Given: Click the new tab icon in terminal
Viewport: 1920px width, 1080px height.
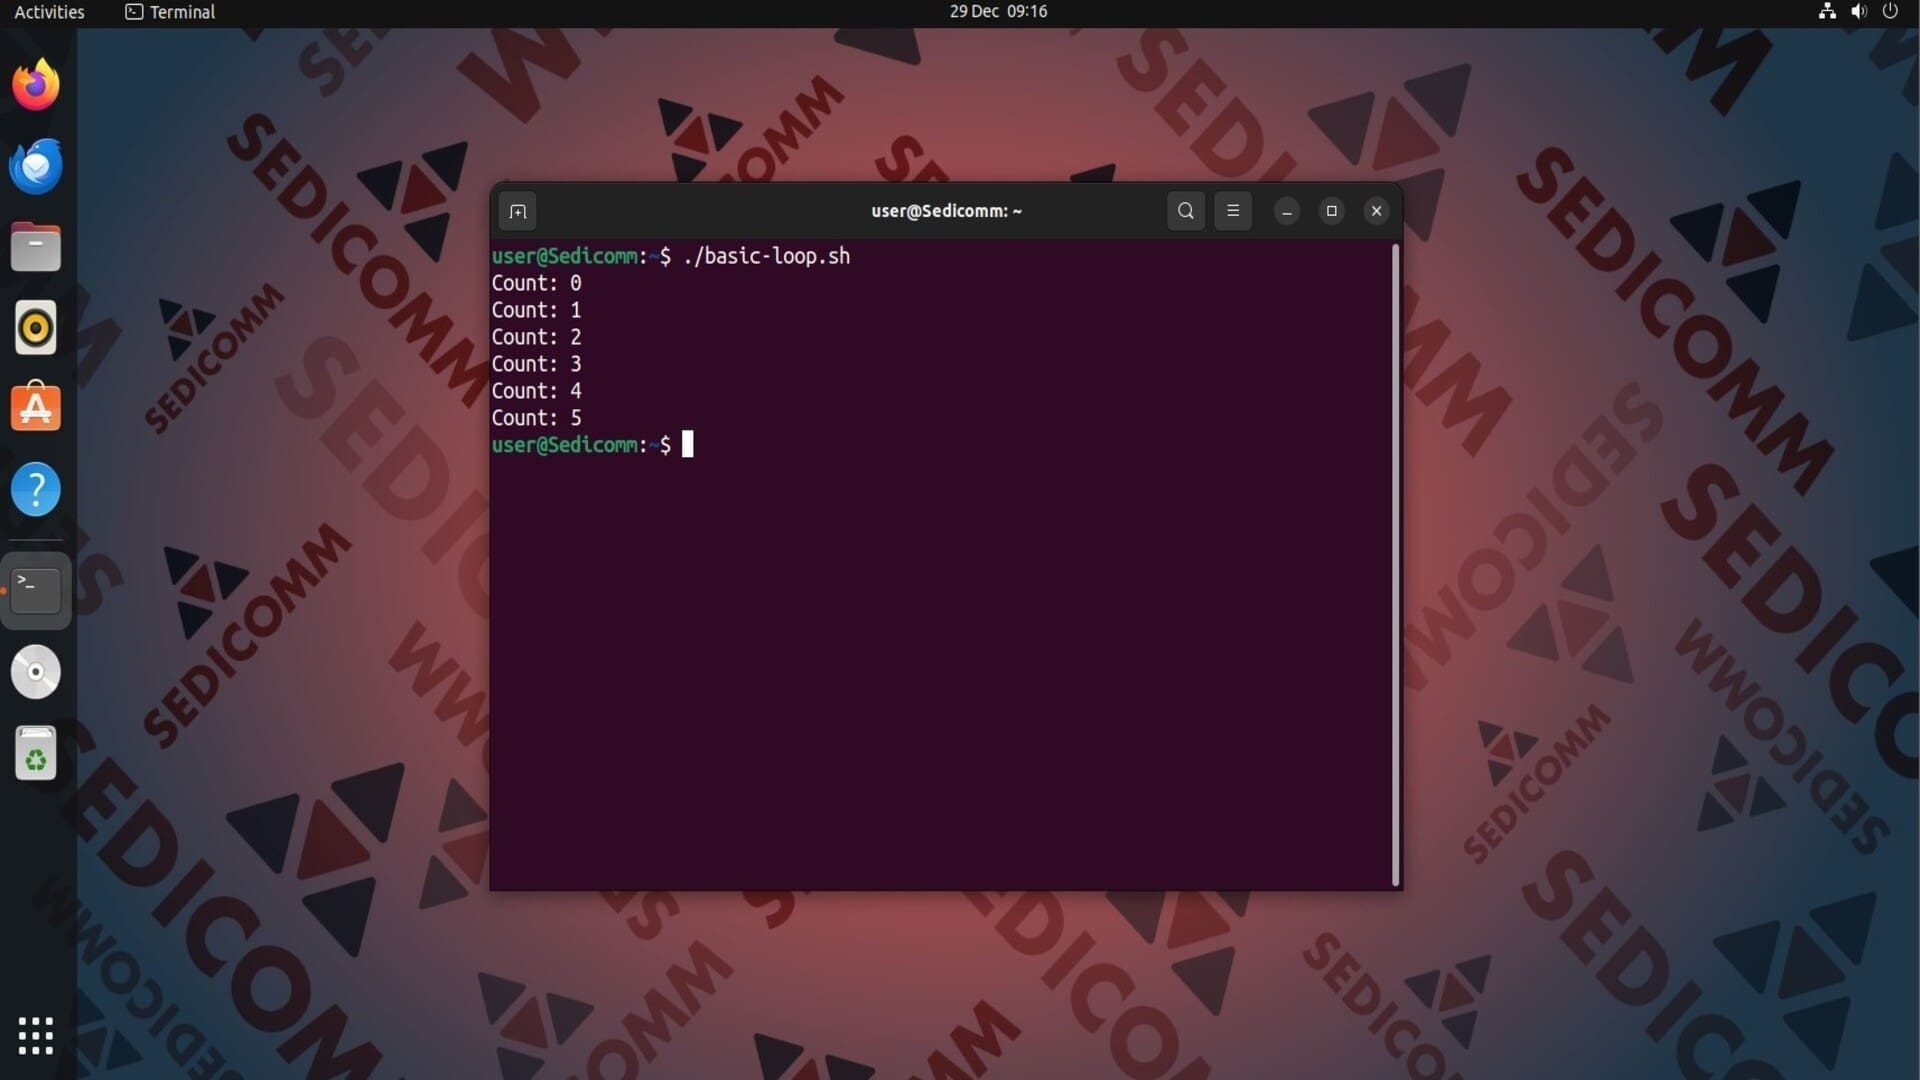Looking at the screenshot, I should tap(517, 211).
